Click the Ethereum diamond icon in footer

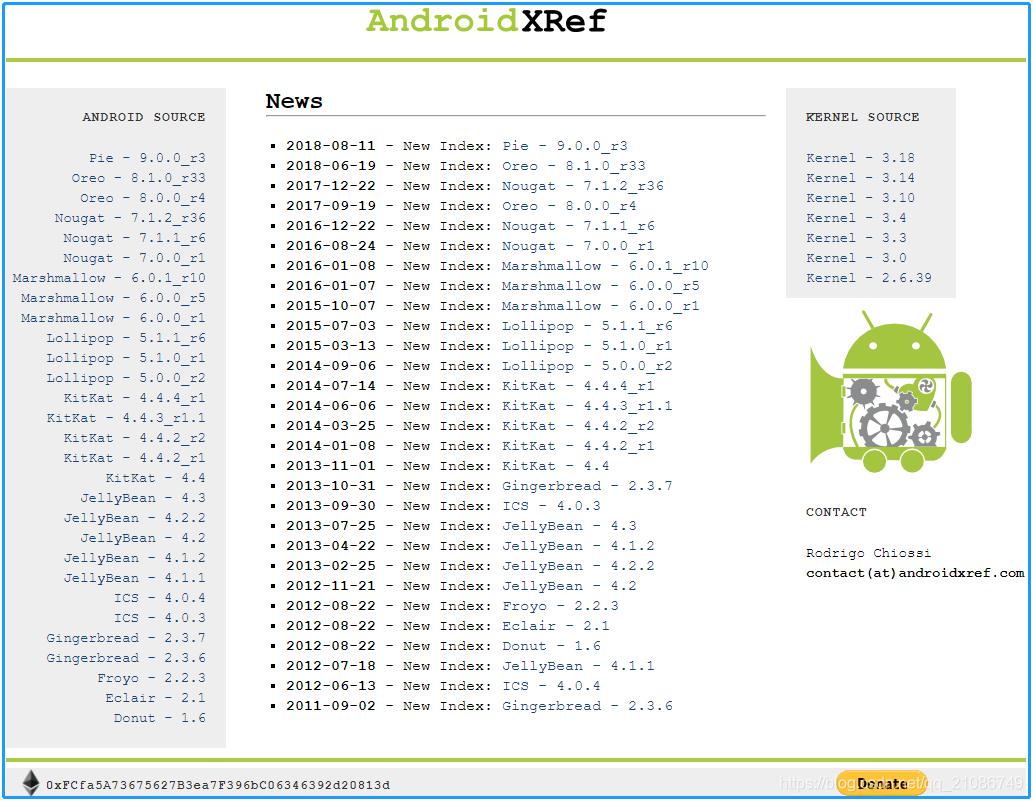[31, 782]
